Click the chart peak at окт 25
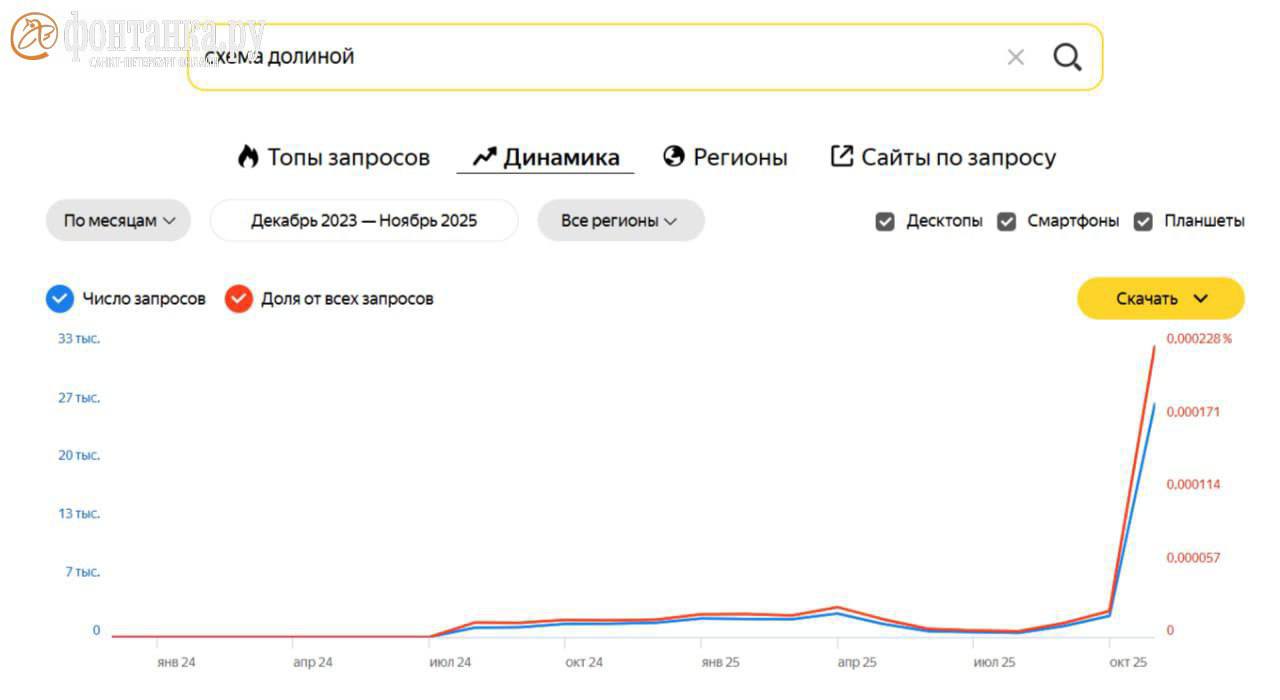 click(1155, 347)
